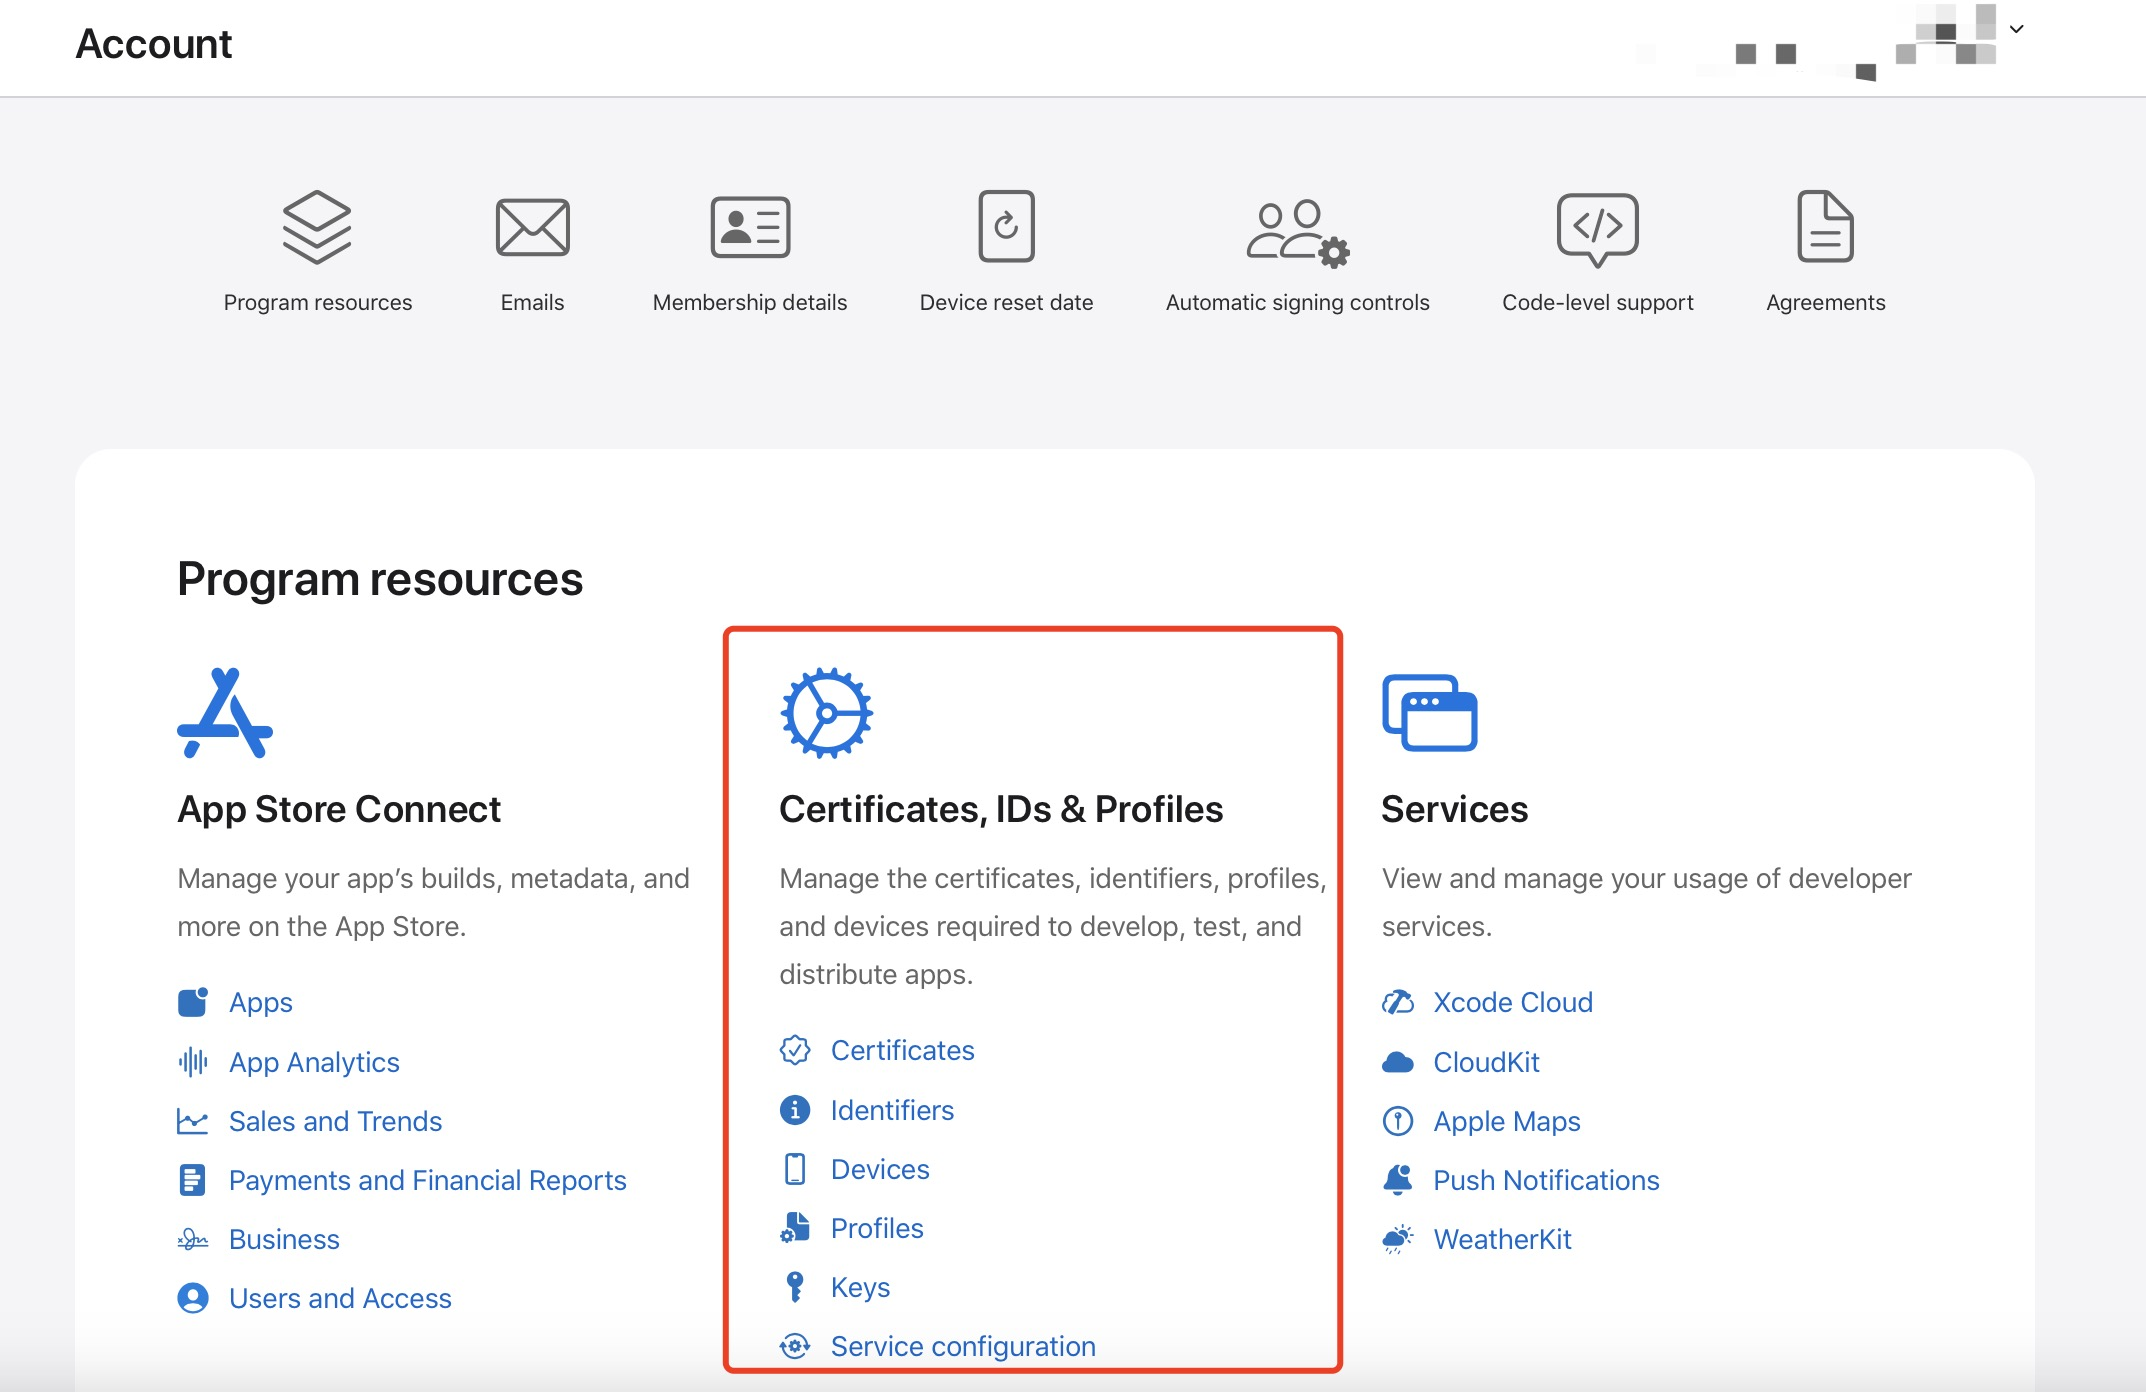Click the Code-level support speech bubble icon
Viewport: 2146px width, 1392px height.
1597,230
